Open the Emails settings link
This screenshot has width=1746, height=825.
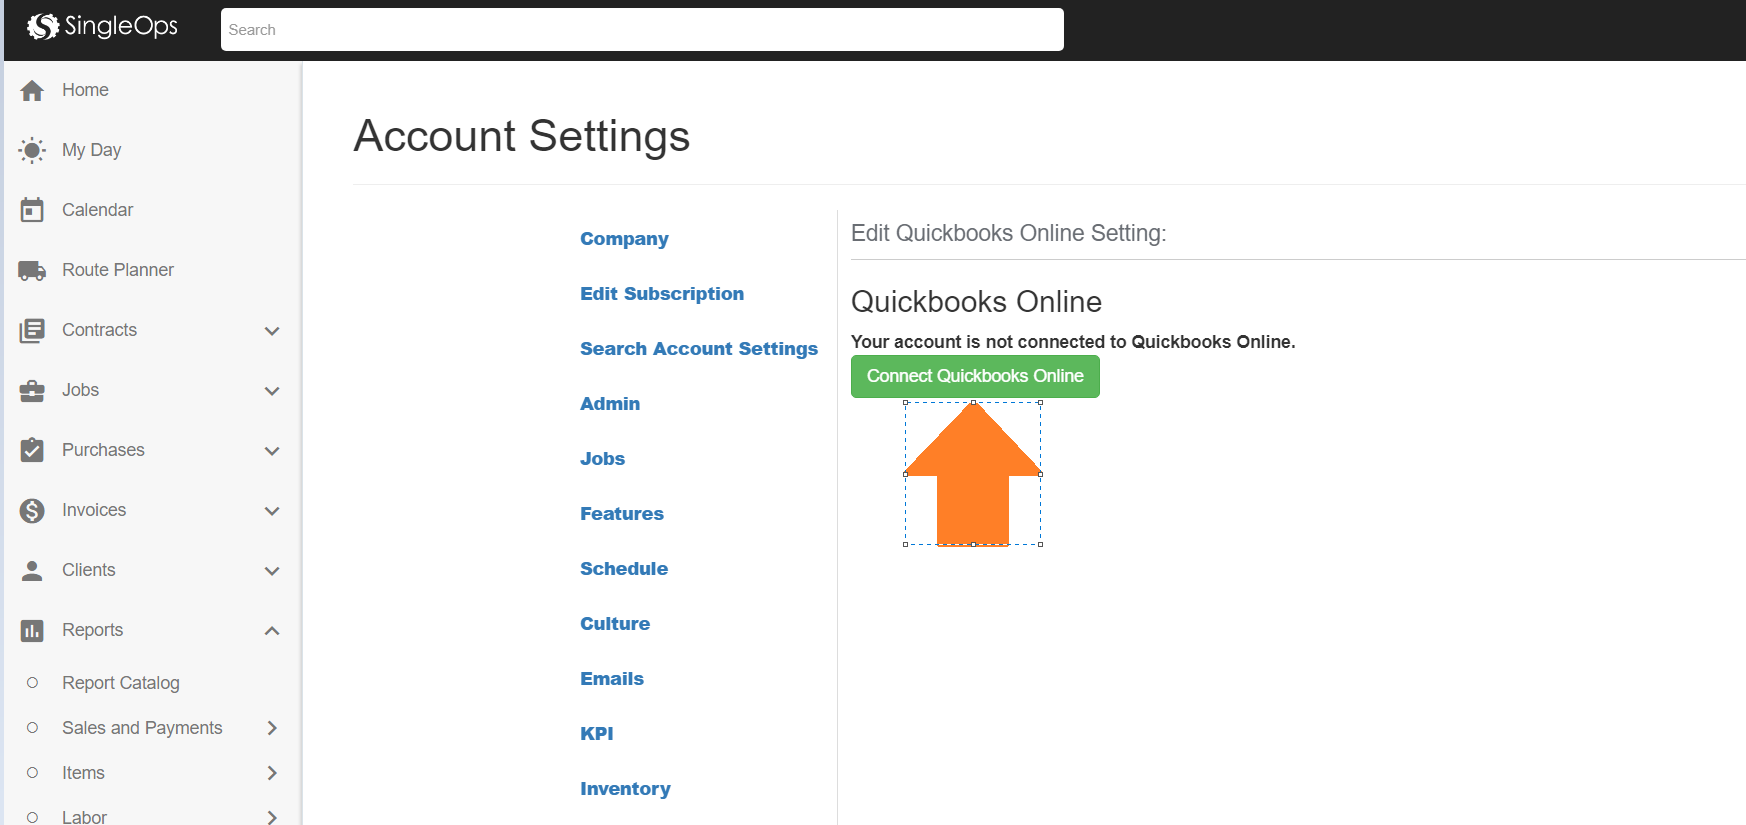612,679
